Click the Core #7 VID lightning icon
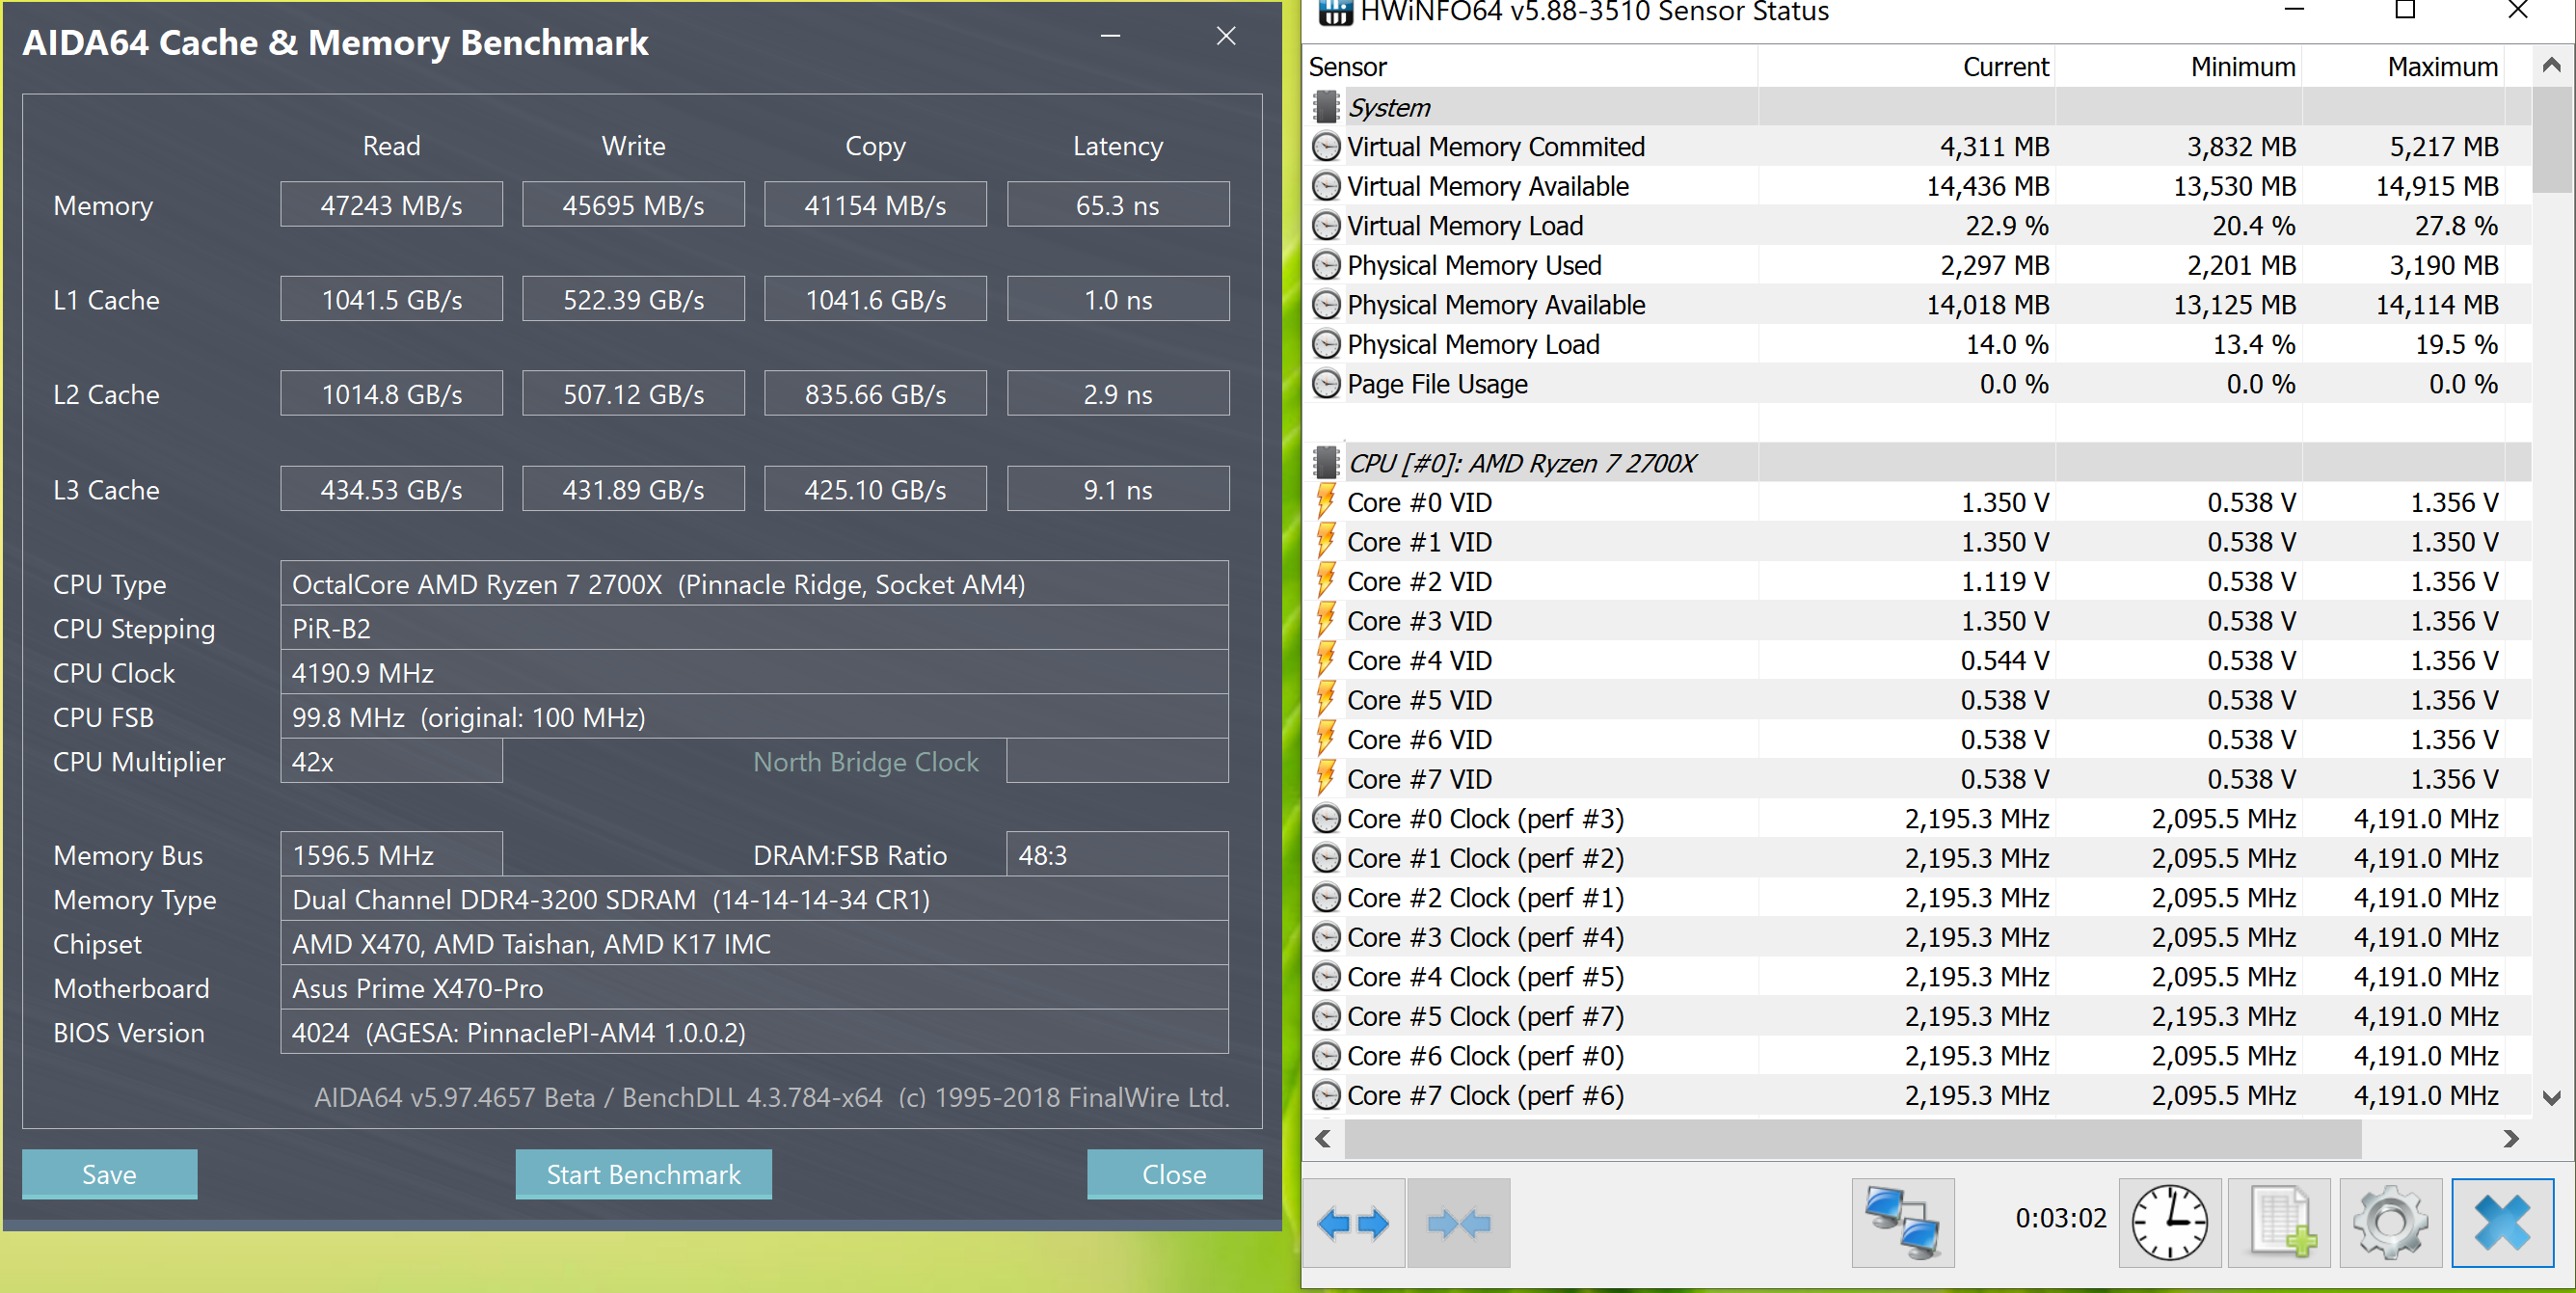The width and height of the screenshot is (2576, 1293). point(1326,779)
